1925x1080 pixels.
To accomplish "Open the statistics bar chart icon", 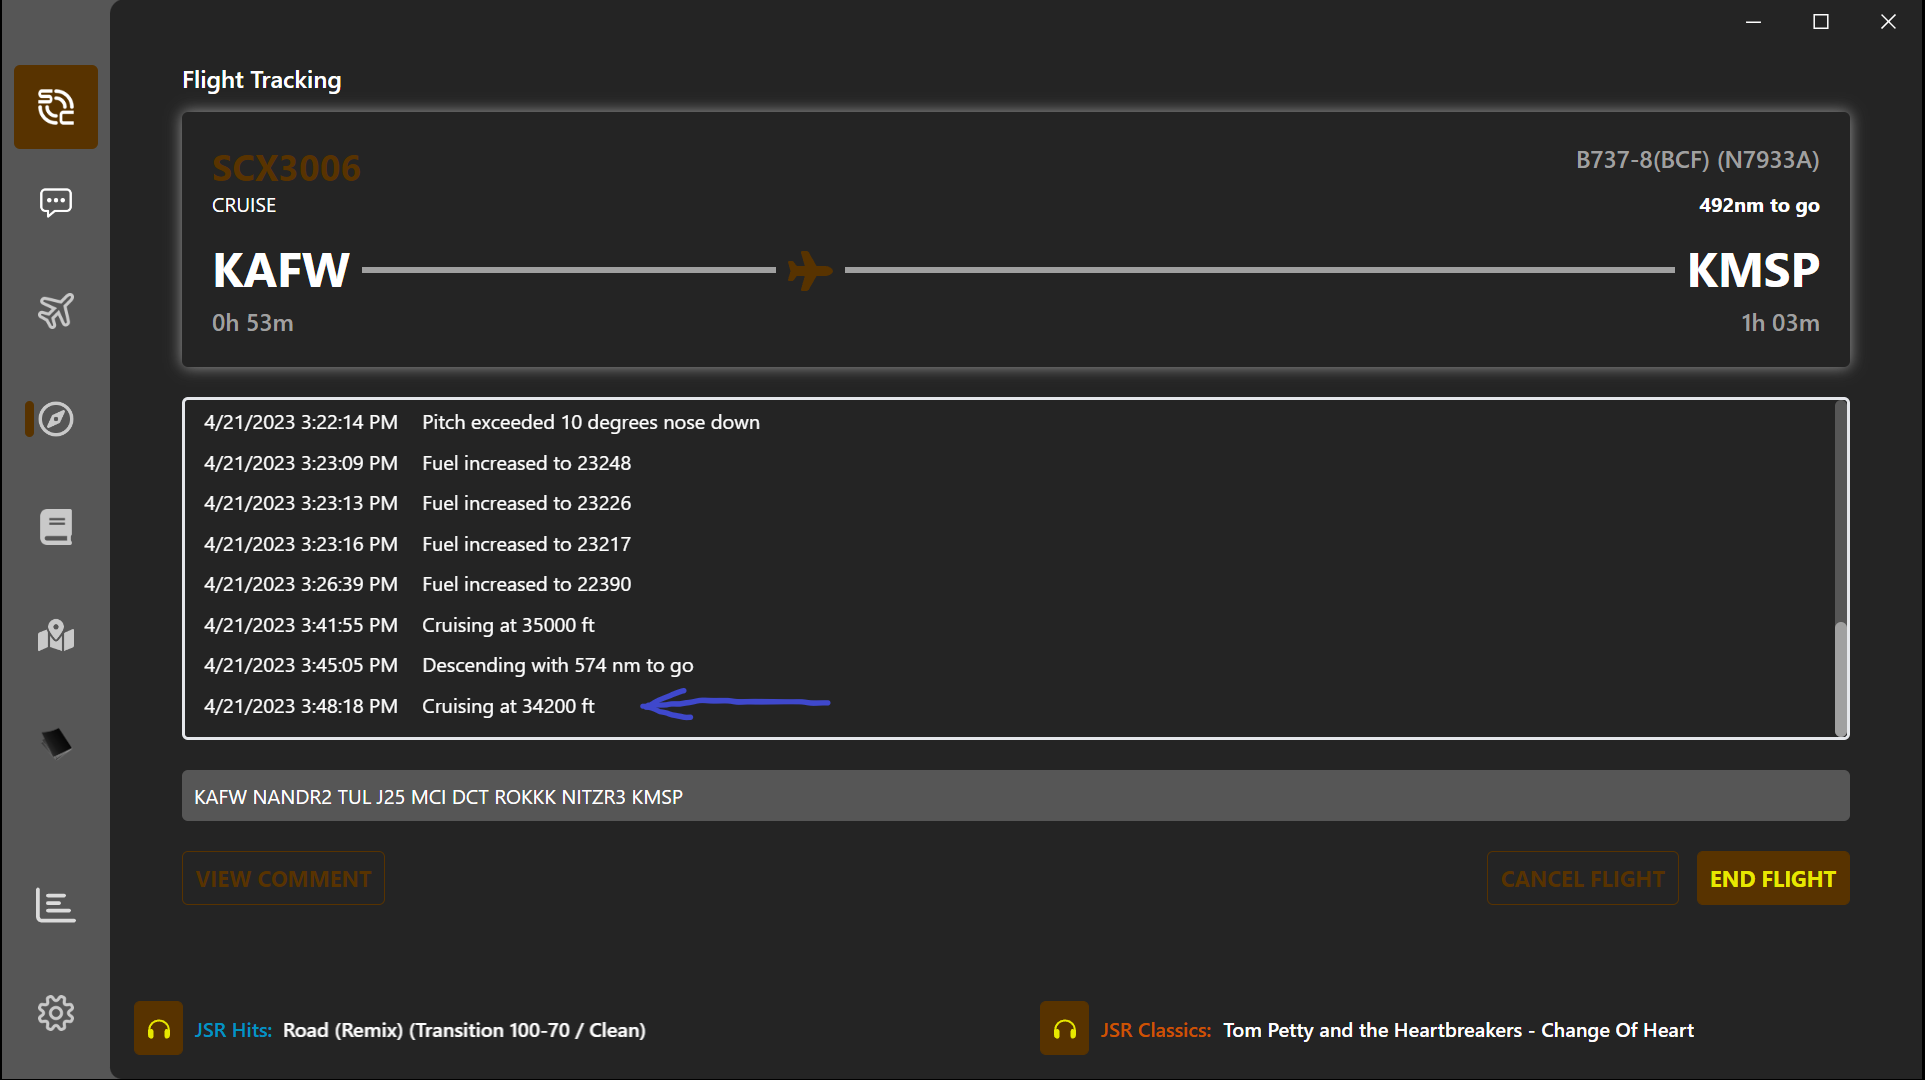I will point(56,905).
